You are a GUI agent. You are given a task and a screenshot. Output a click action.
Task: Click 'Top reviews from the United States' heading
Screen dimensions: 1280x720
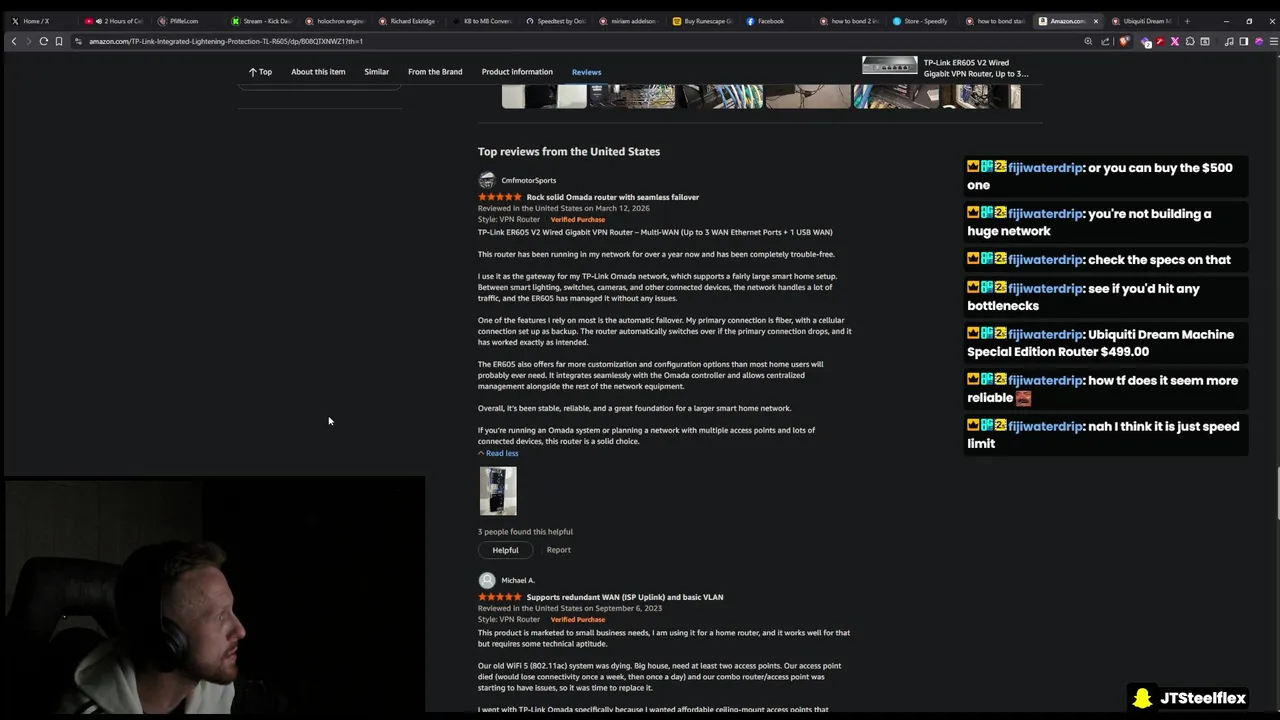tap(569, 152)
